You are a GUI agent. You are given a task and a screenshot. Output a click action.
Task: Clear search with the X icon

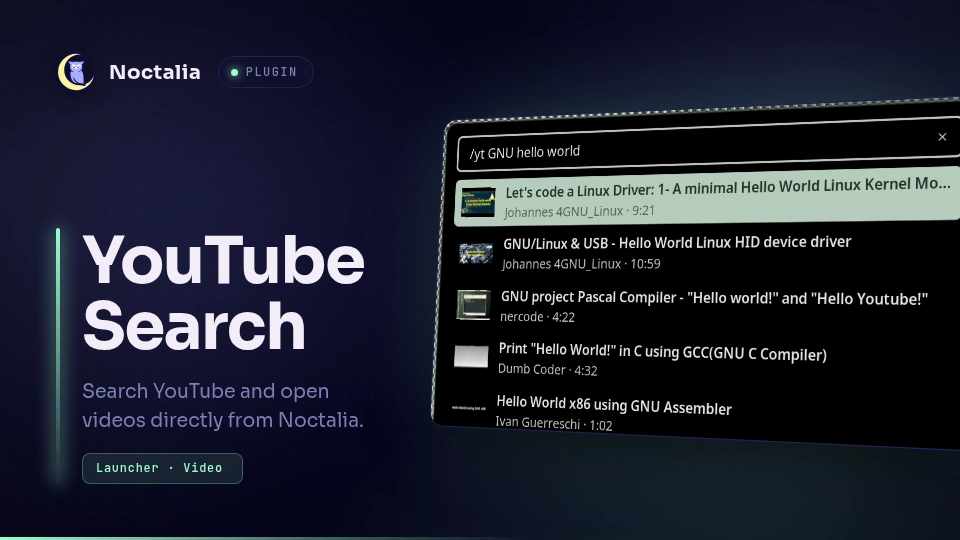click(x=942, y=137)
